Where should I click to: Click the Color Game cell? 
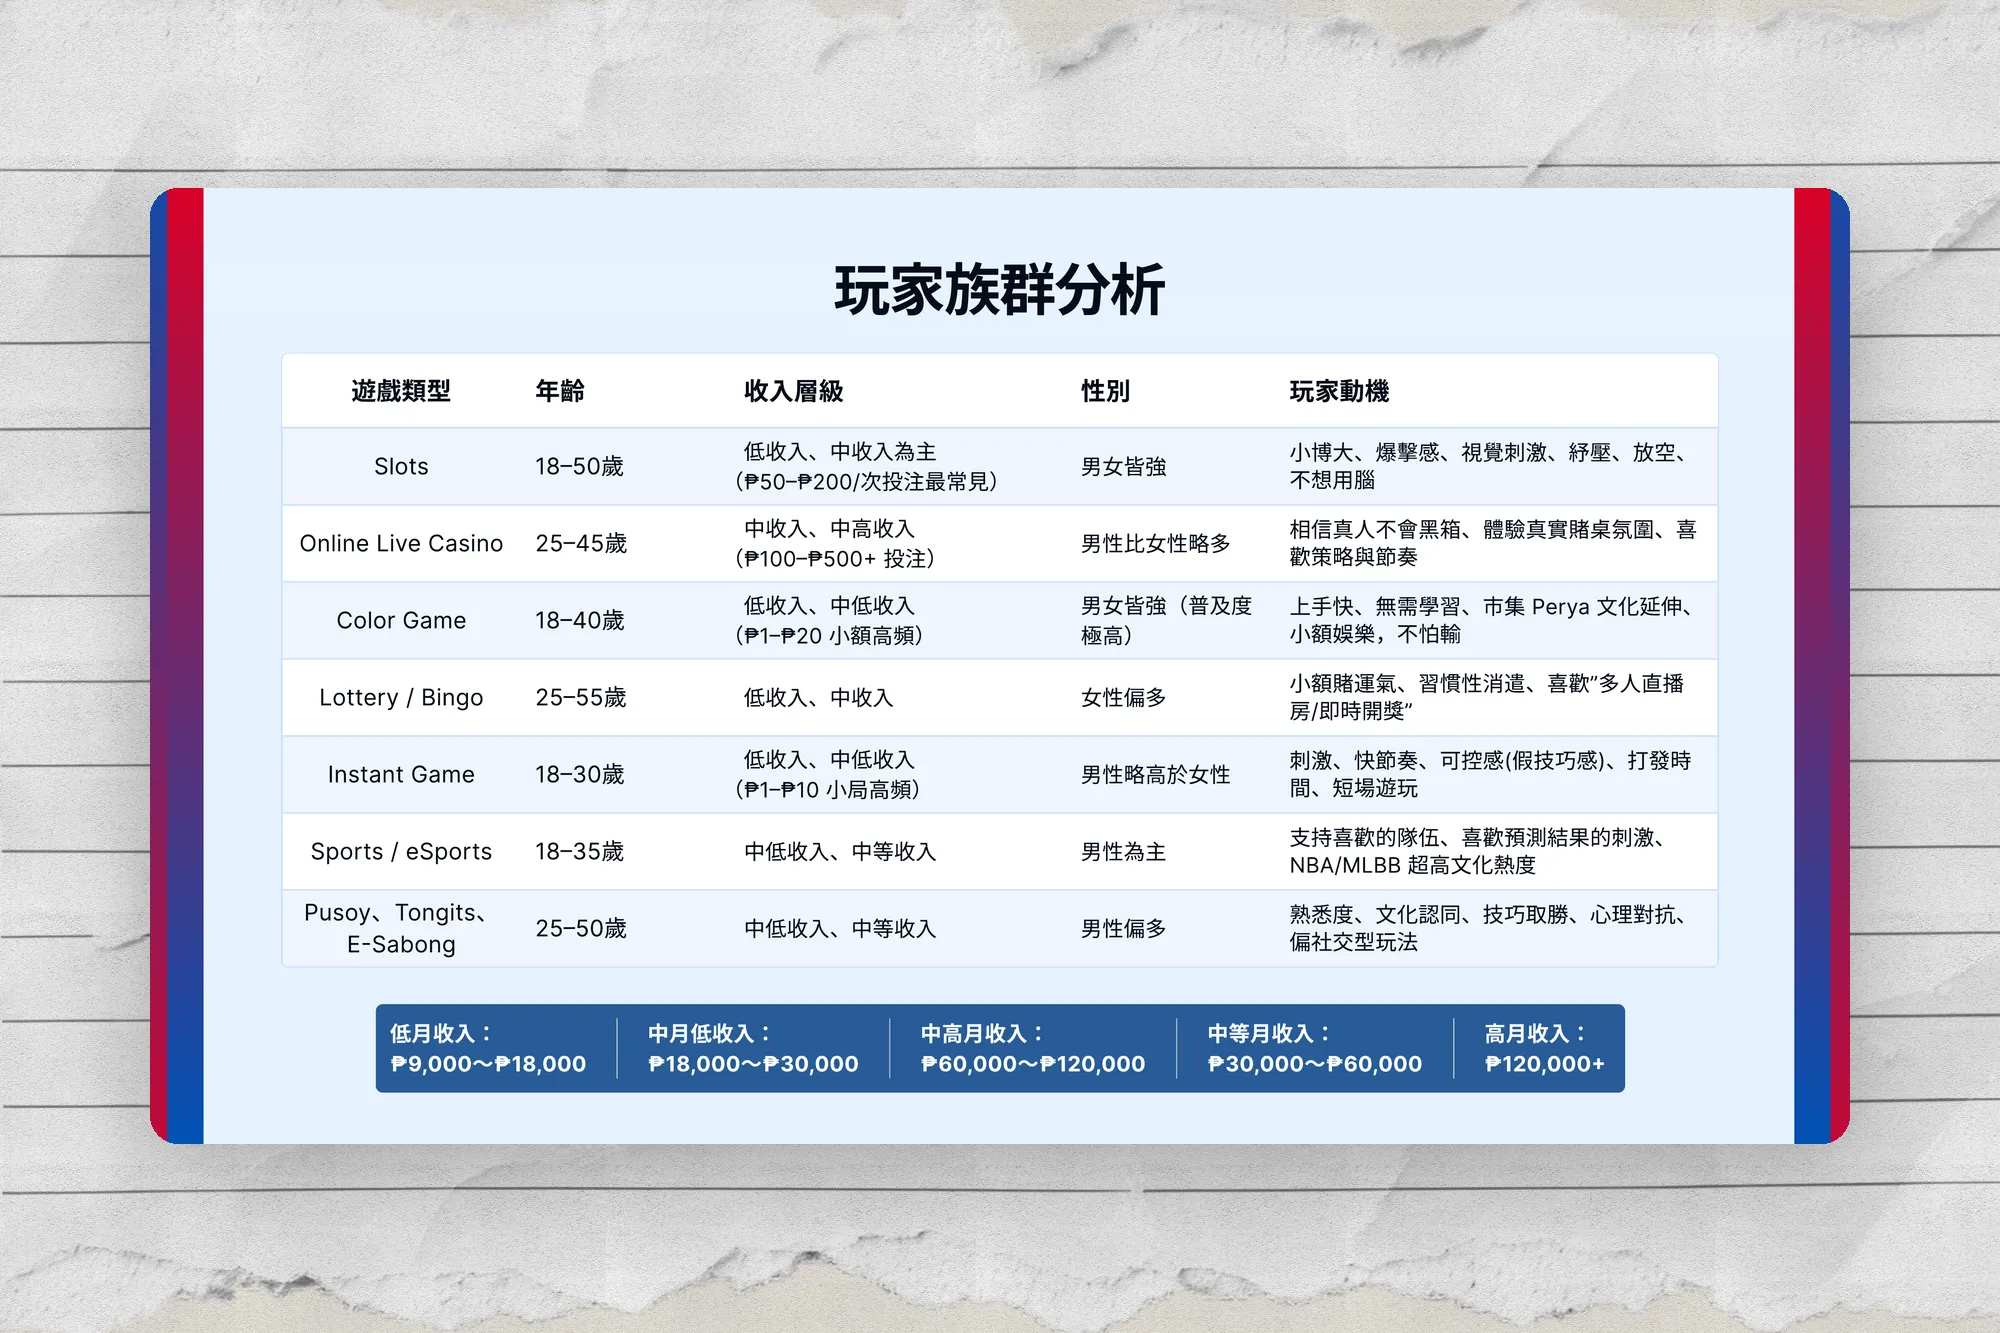(401, 621)
